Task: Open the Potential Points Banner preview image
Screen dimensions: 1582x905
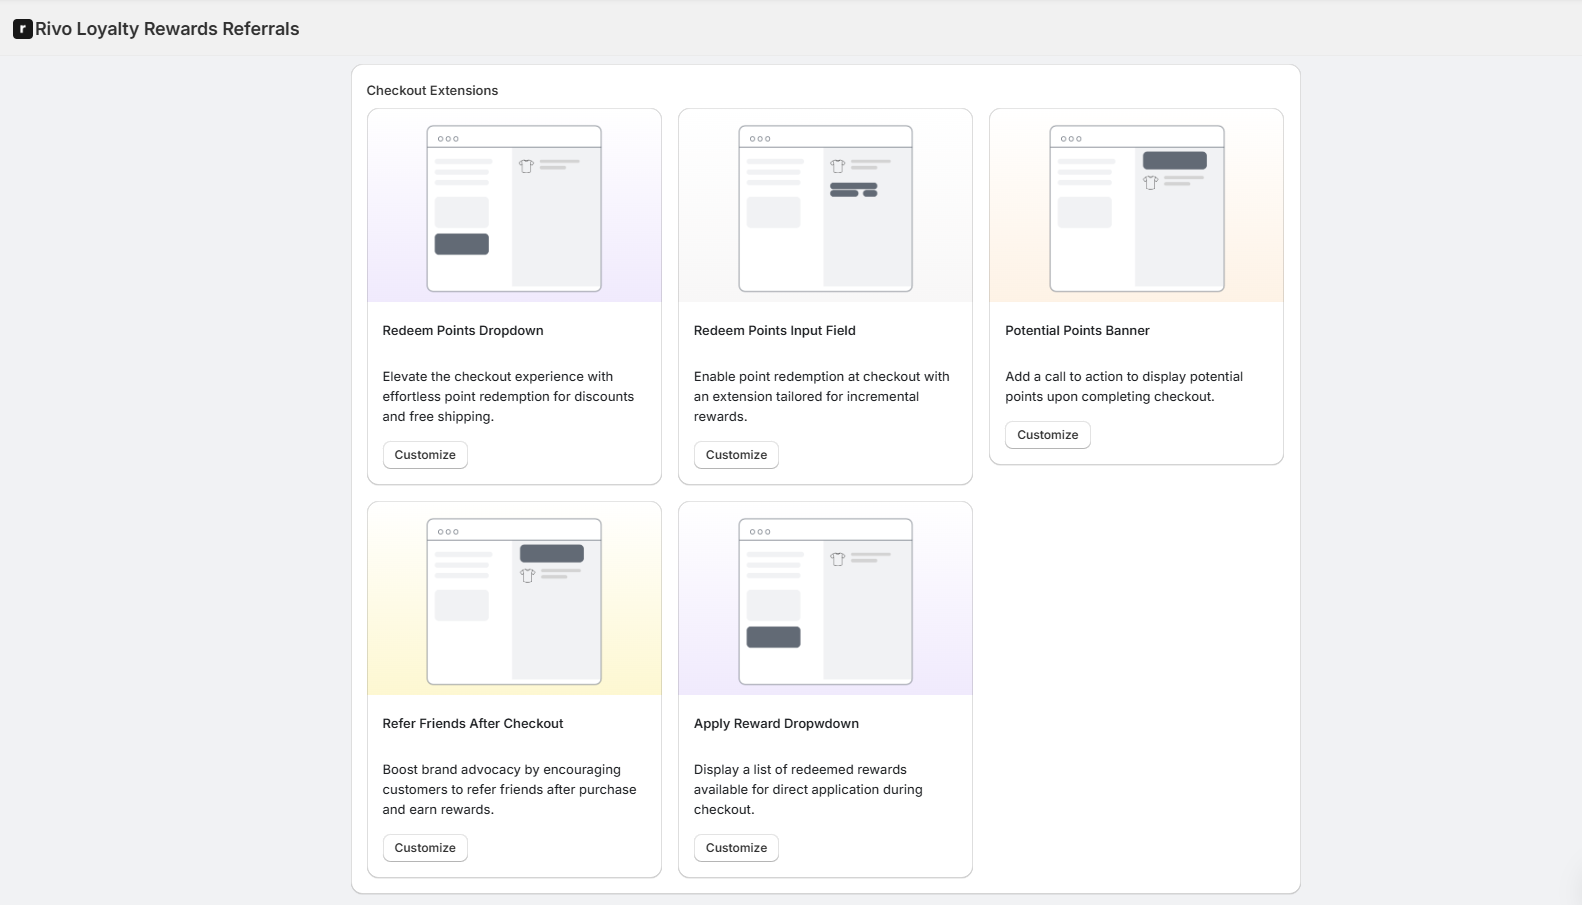Action: [1136, 206]
